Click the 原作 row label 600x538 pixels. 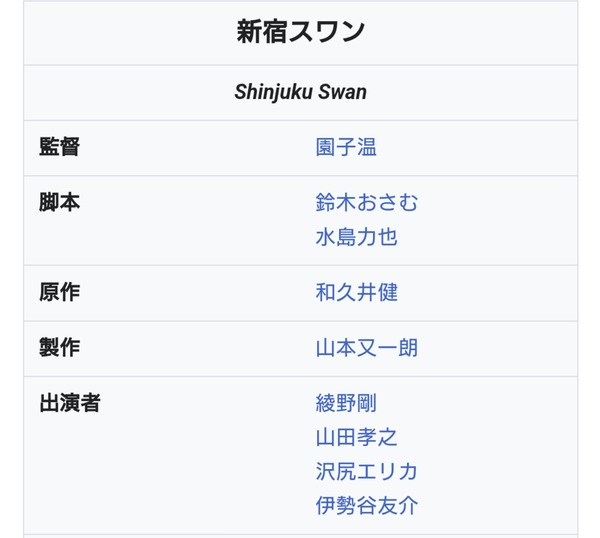(x=59, y=293)
